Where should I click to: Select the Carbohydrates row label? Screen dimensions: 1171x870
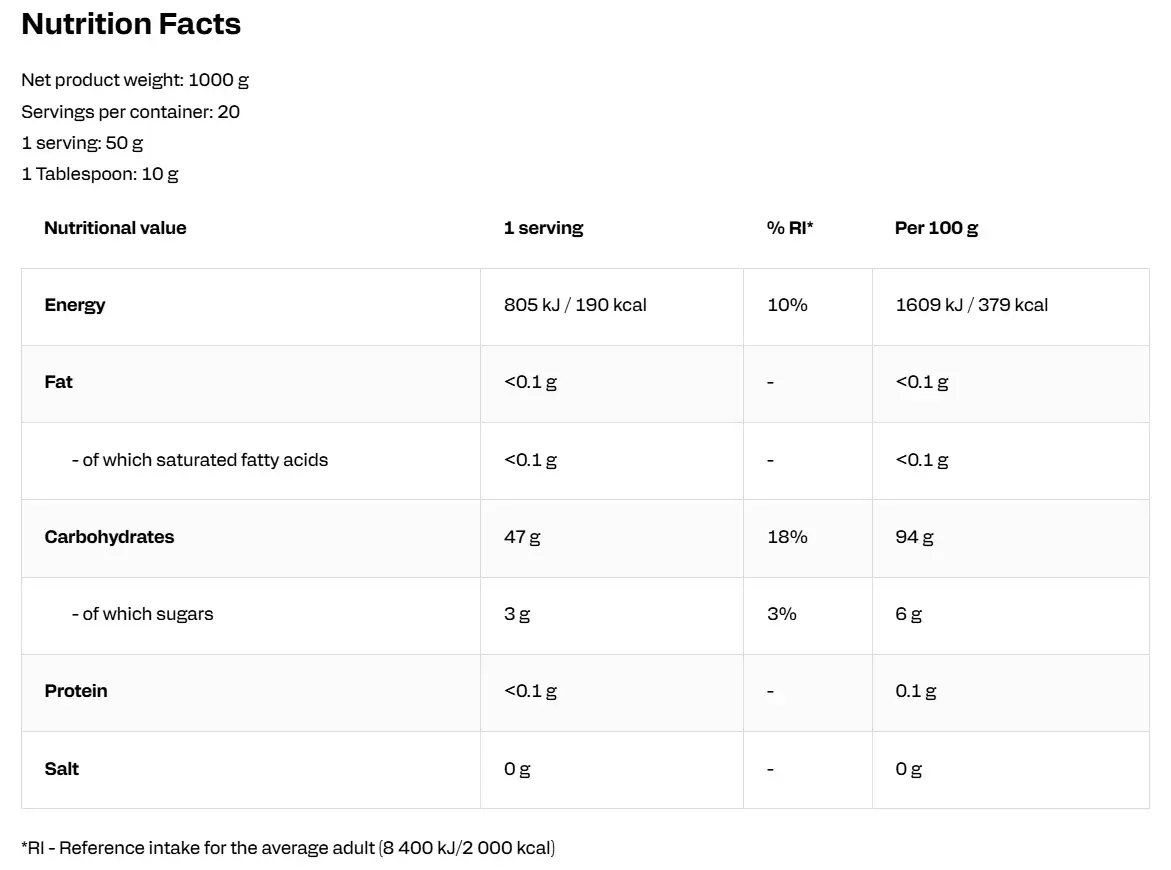[x=109, y=537]
